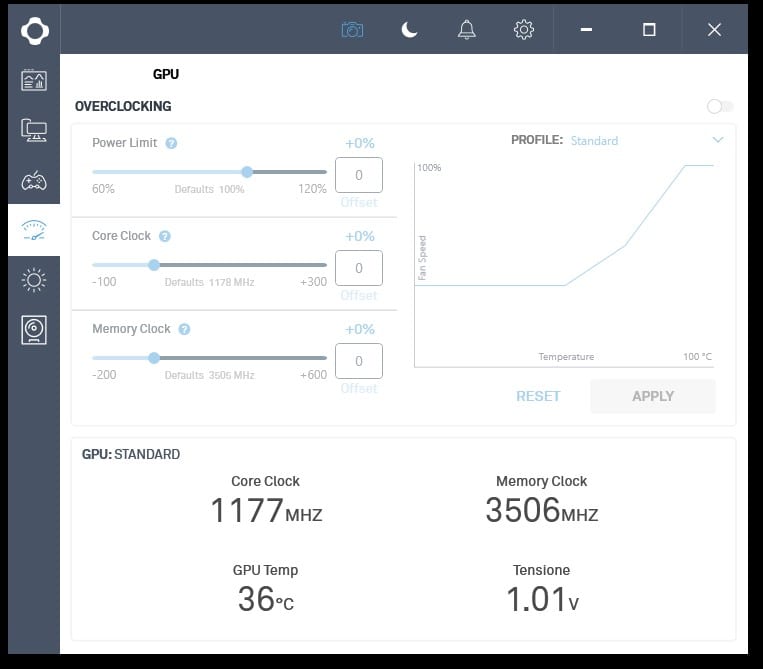The height and width of the screenshot is (669, 763).
Task: Toggle night mode moon icon
Action: (409, 30)
